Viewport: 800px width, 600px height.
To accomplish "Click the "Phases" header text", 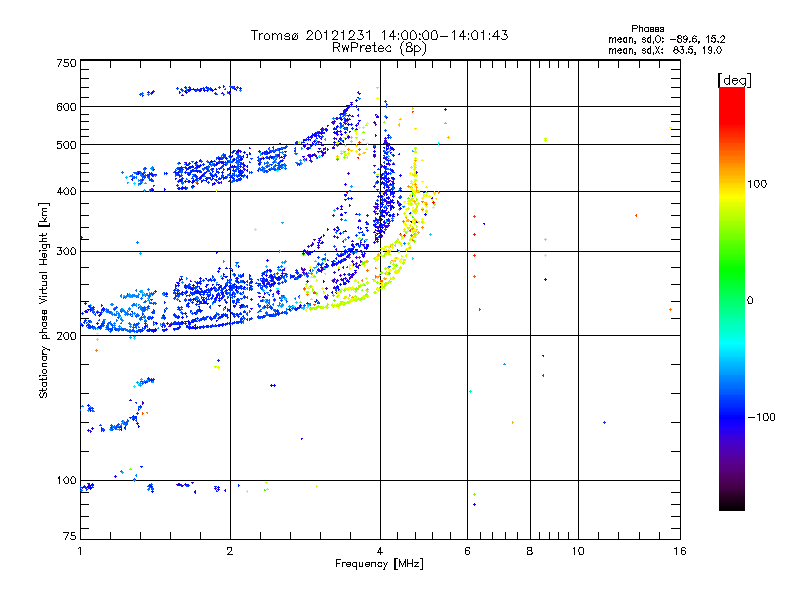I will [x=647, y=29].
